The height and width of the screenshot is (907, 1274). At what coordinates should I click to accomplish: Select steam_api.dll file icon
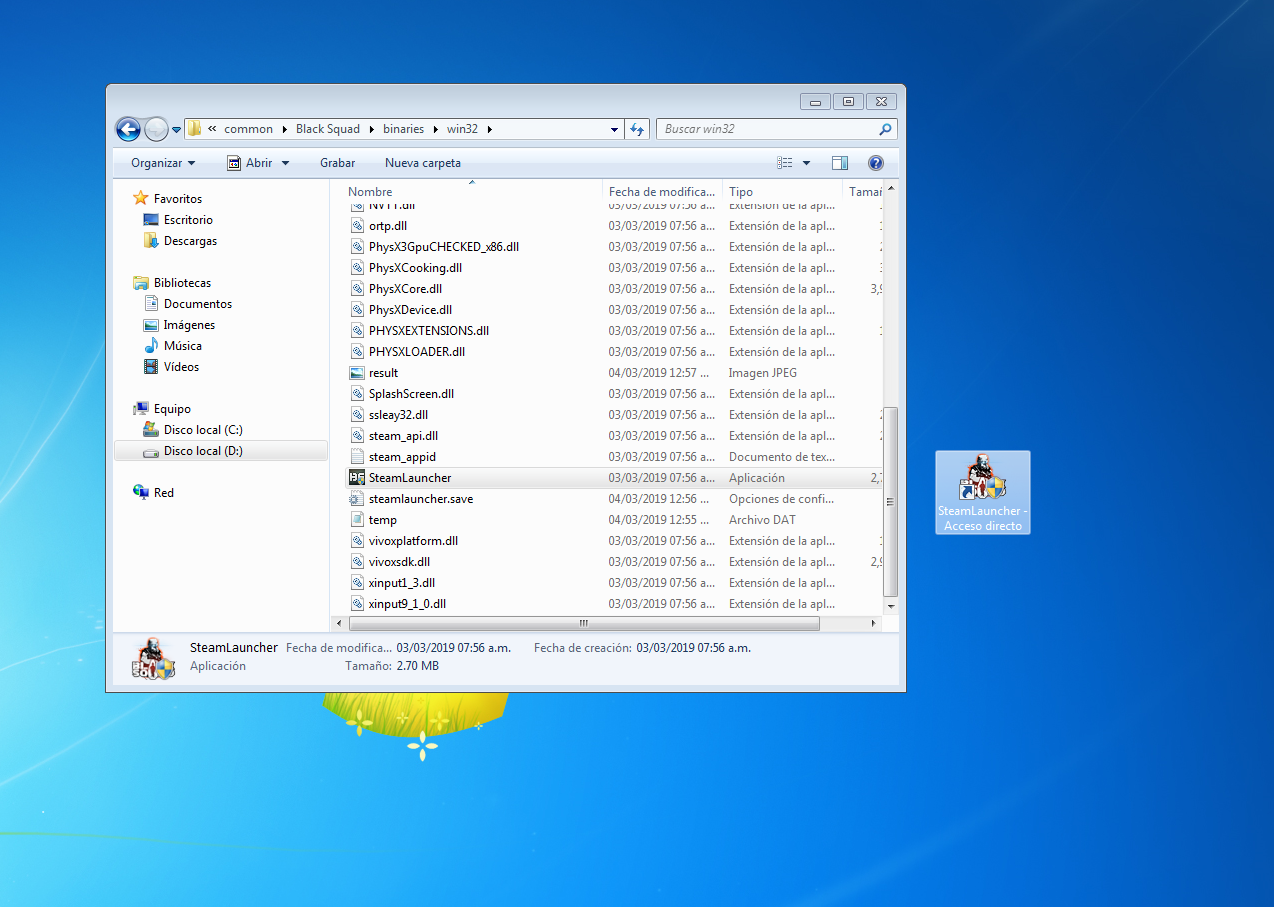(357, 436)
